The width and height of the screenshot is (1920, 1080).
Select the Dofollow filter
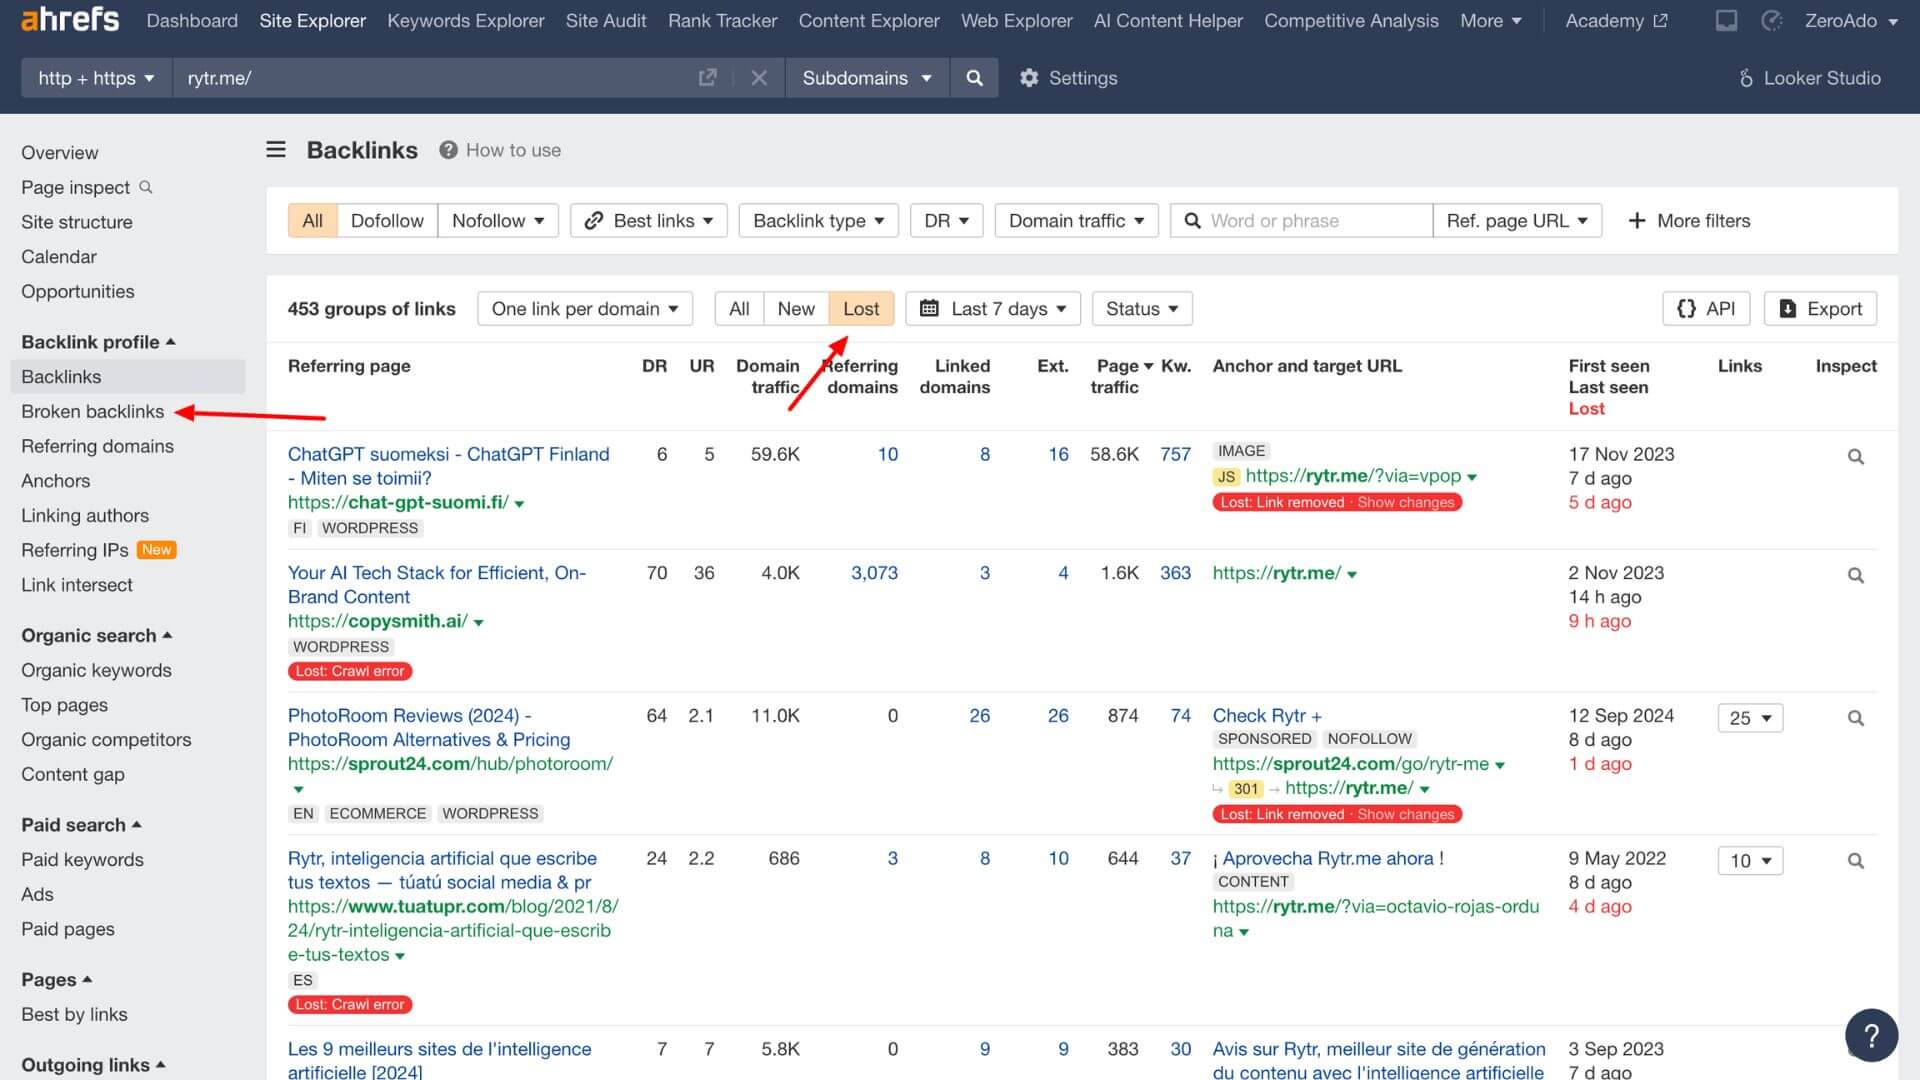coord(387,221)
